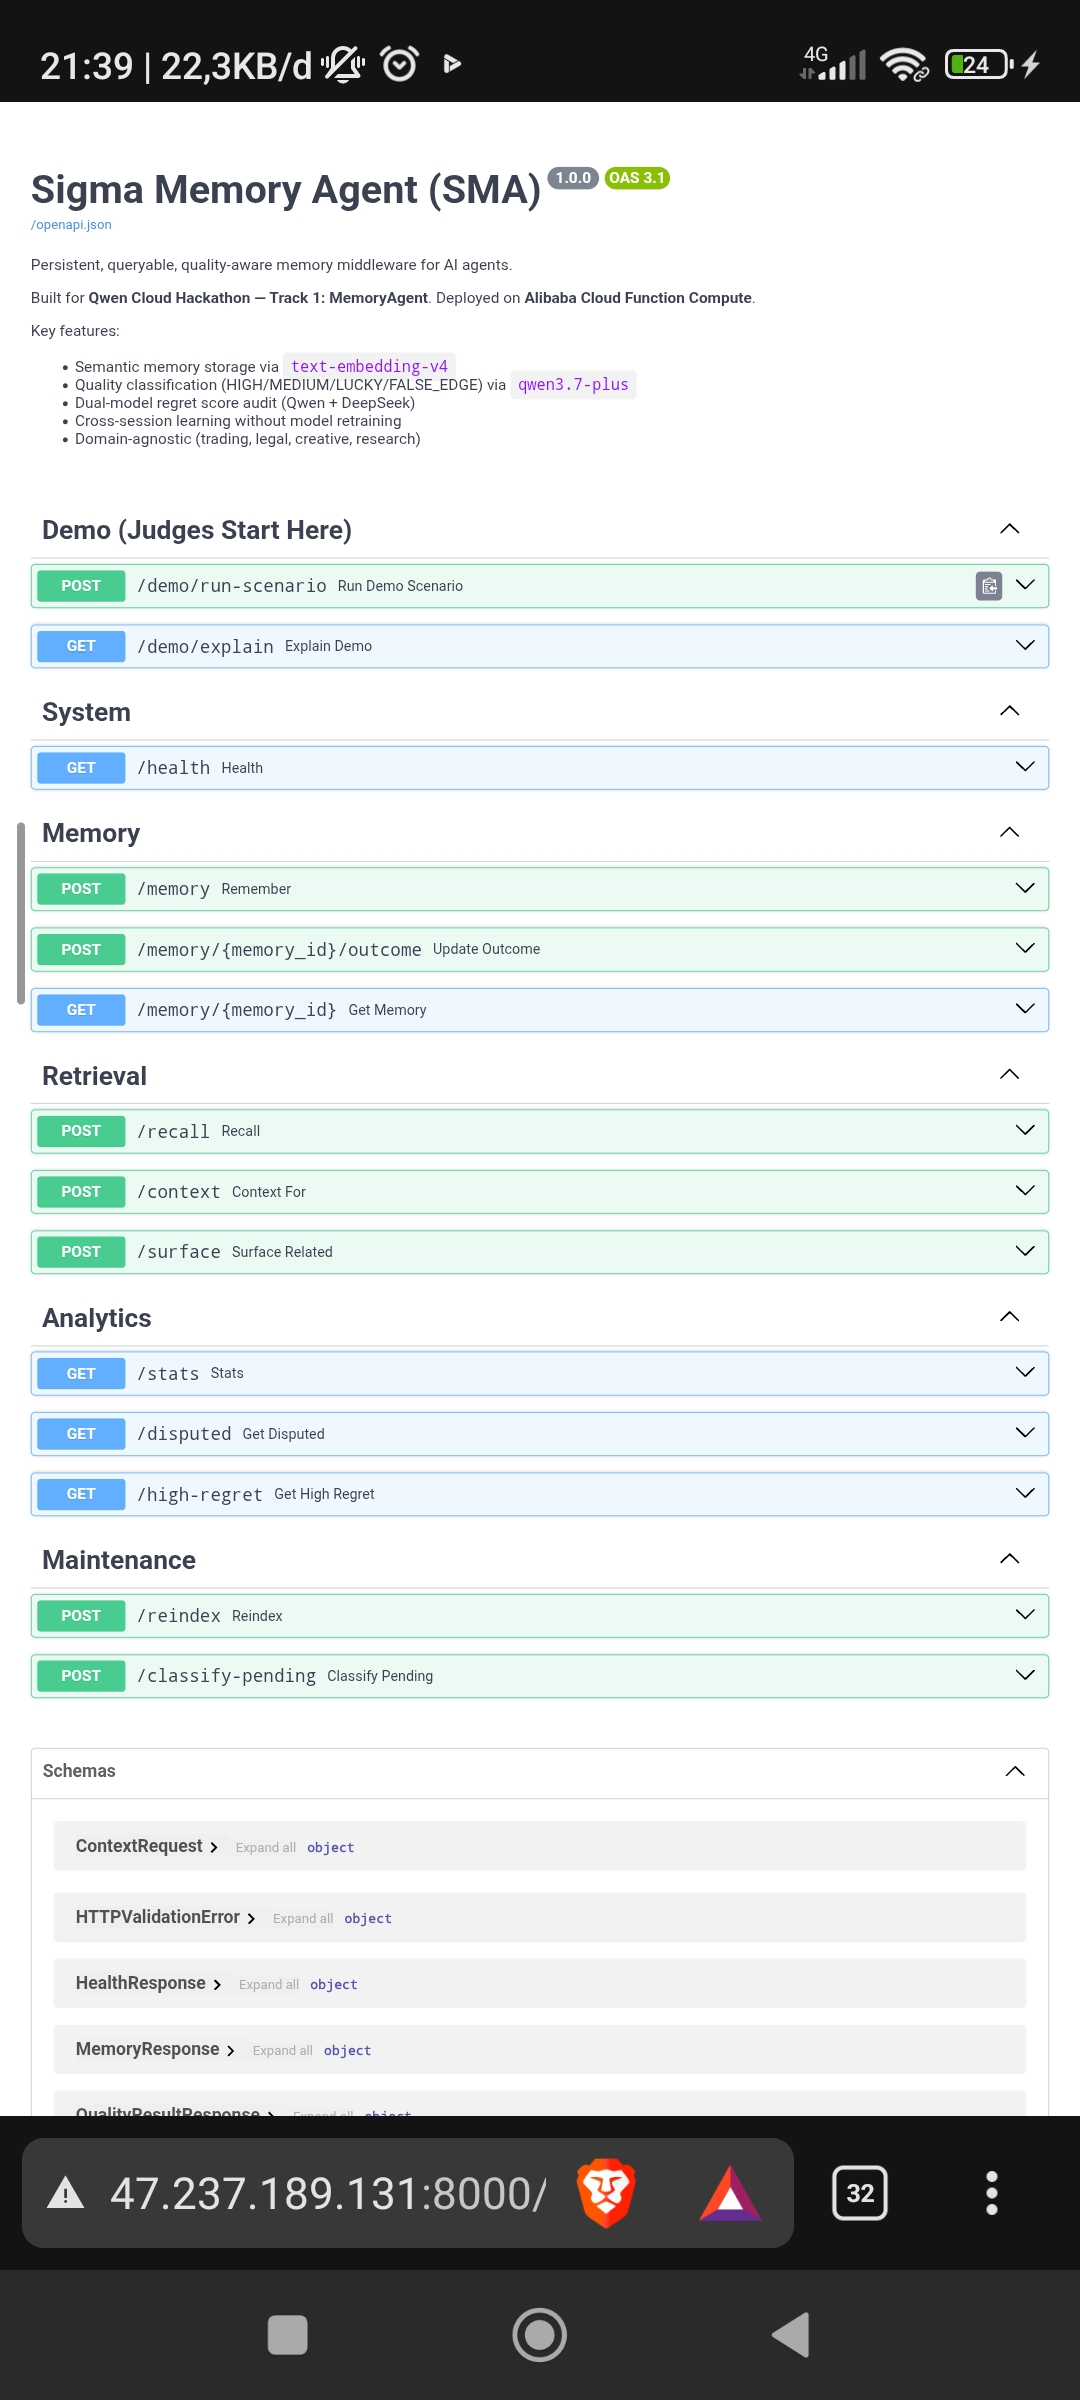Expand the /classify-pending endpoint chevron
Viewport: 1080px width, 2400px height.
(x=1025, y=1675)
